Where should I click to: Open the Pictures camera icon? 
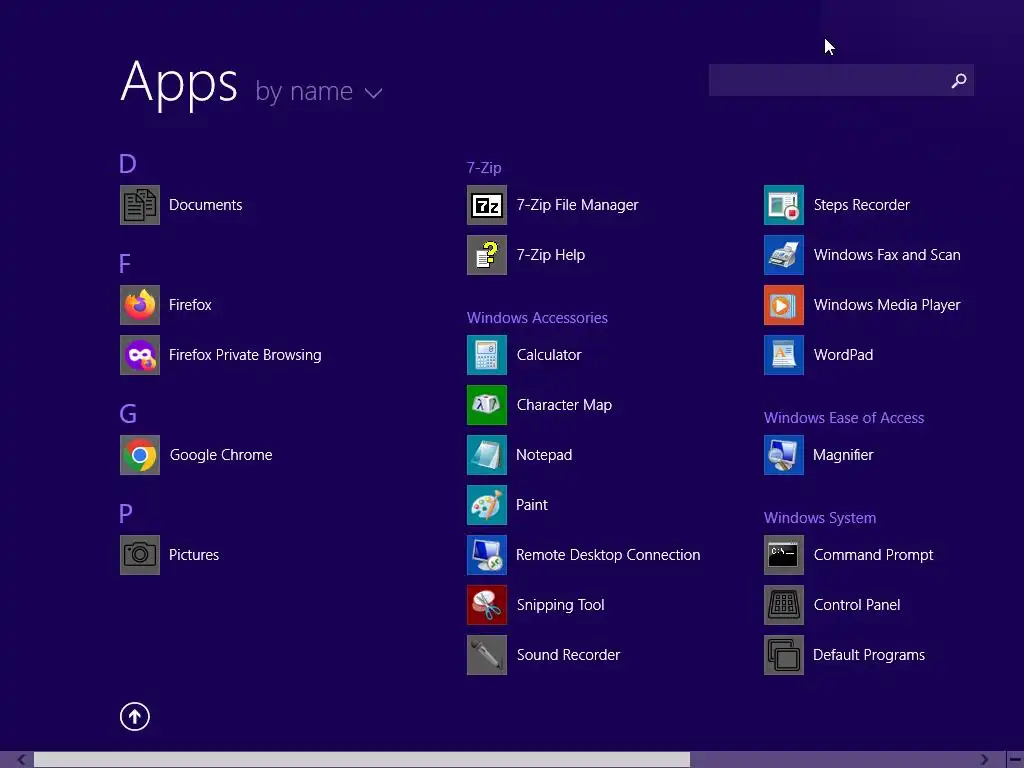140,555
